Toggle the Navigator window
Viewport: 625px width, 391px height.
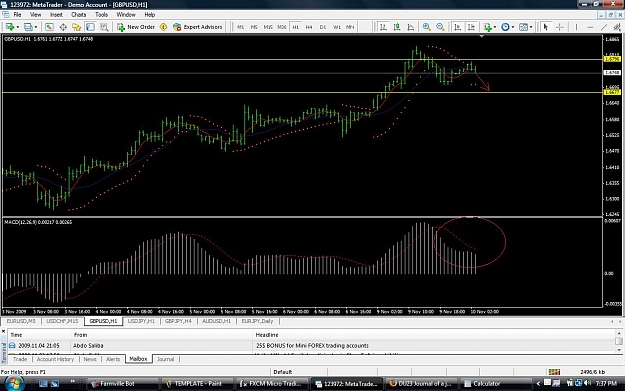point(77,27)
